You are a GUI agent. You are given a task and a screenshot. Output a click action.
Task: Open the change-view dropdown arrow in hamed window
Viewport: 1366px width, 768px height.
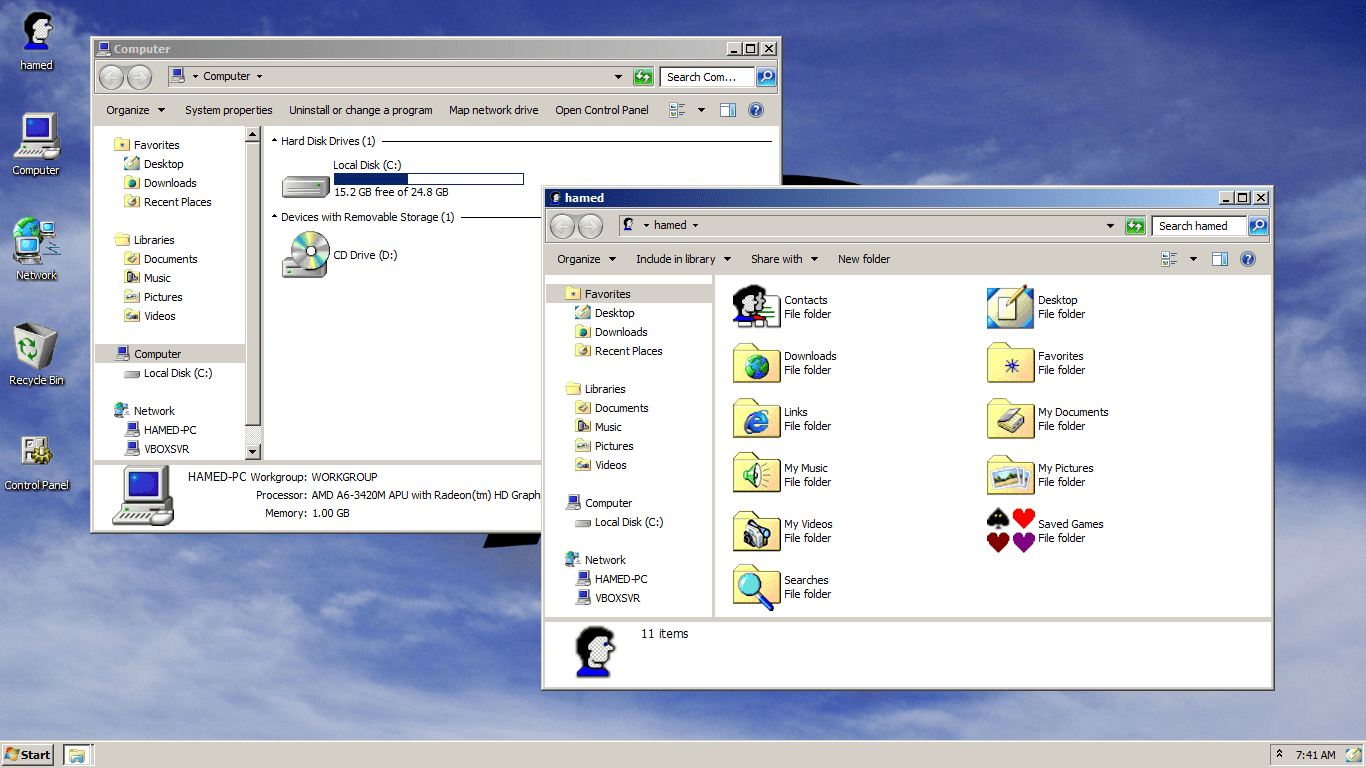[x=1194, y=258]
